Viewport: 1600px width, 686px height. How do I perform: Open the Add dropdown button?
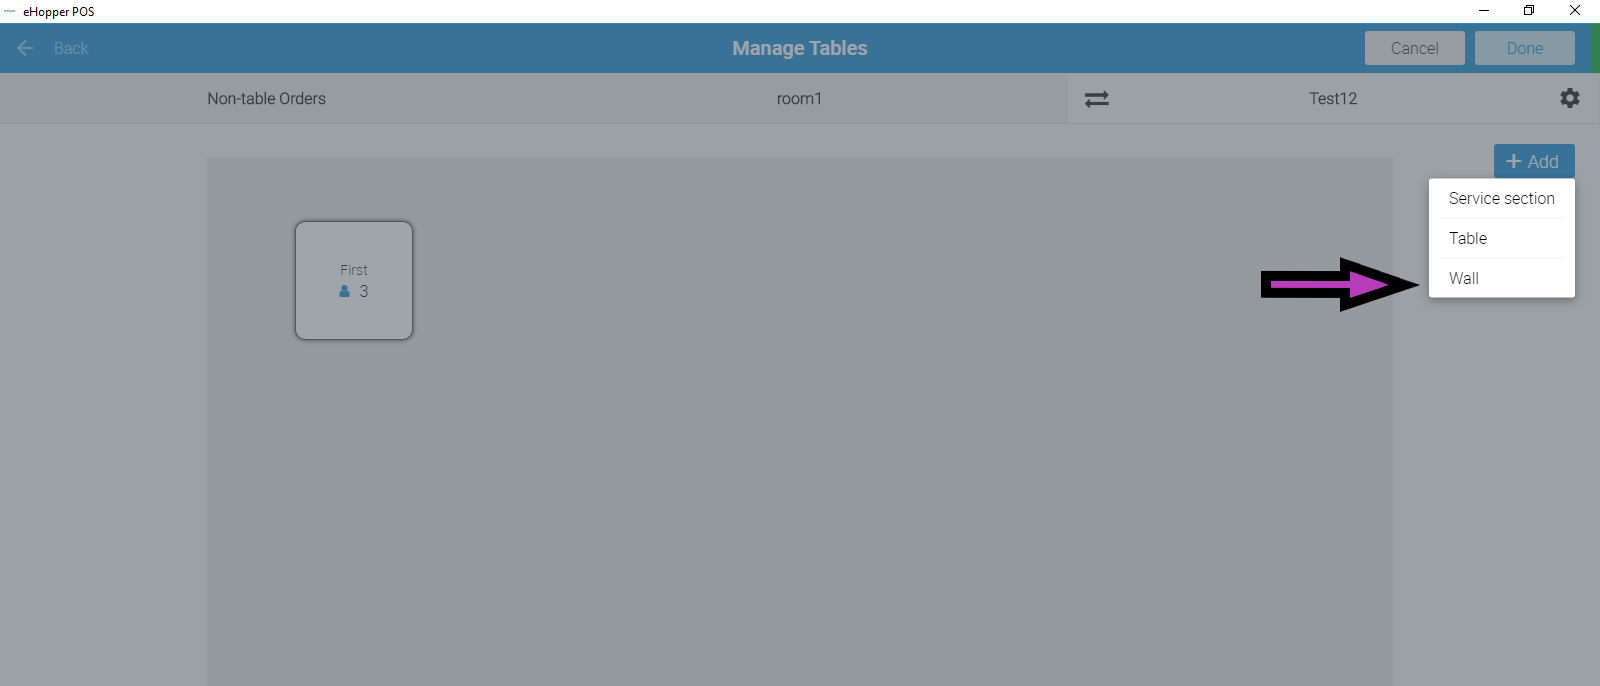coord(1534,161)
